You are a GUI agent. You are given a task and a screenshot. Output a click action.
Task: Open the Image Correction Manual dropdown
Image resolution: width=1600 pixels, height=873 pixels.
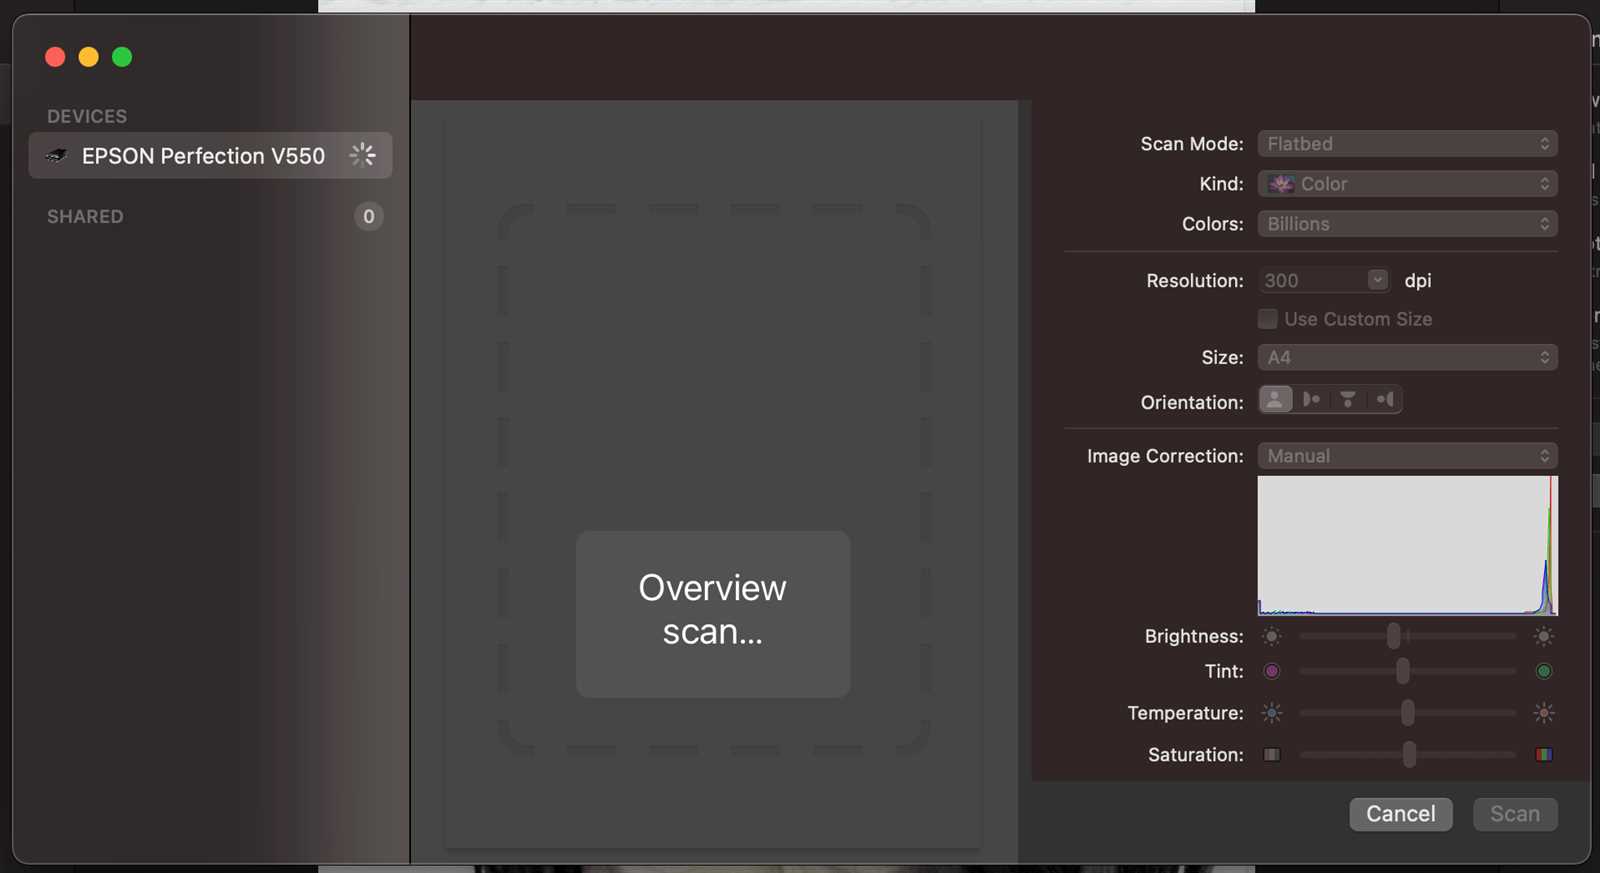point(1407,456)
